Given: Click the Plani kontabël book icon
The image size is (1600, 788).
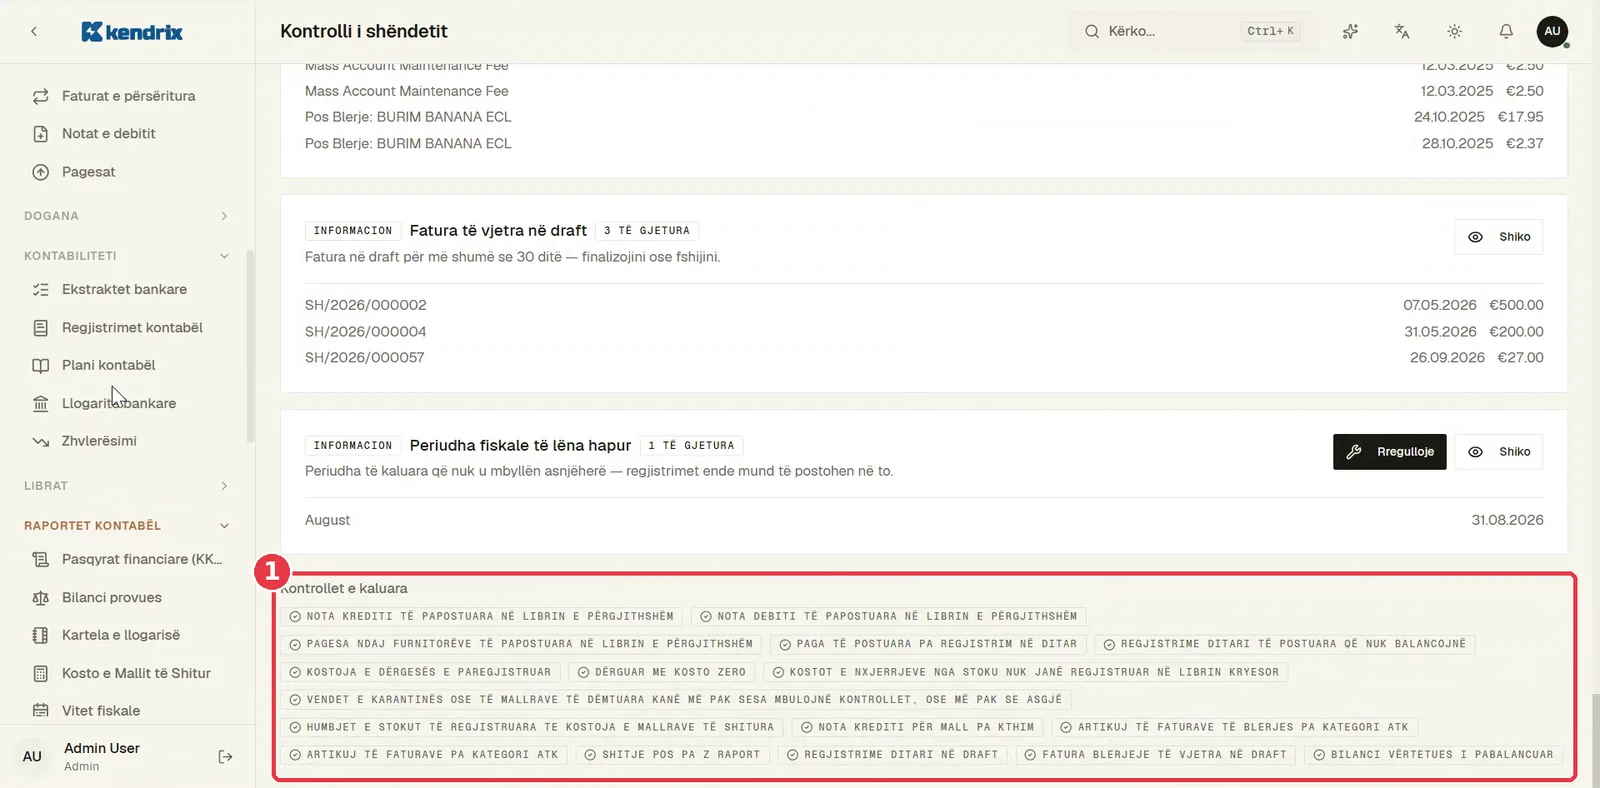Looking at the screenshot, I should [41, 366].
